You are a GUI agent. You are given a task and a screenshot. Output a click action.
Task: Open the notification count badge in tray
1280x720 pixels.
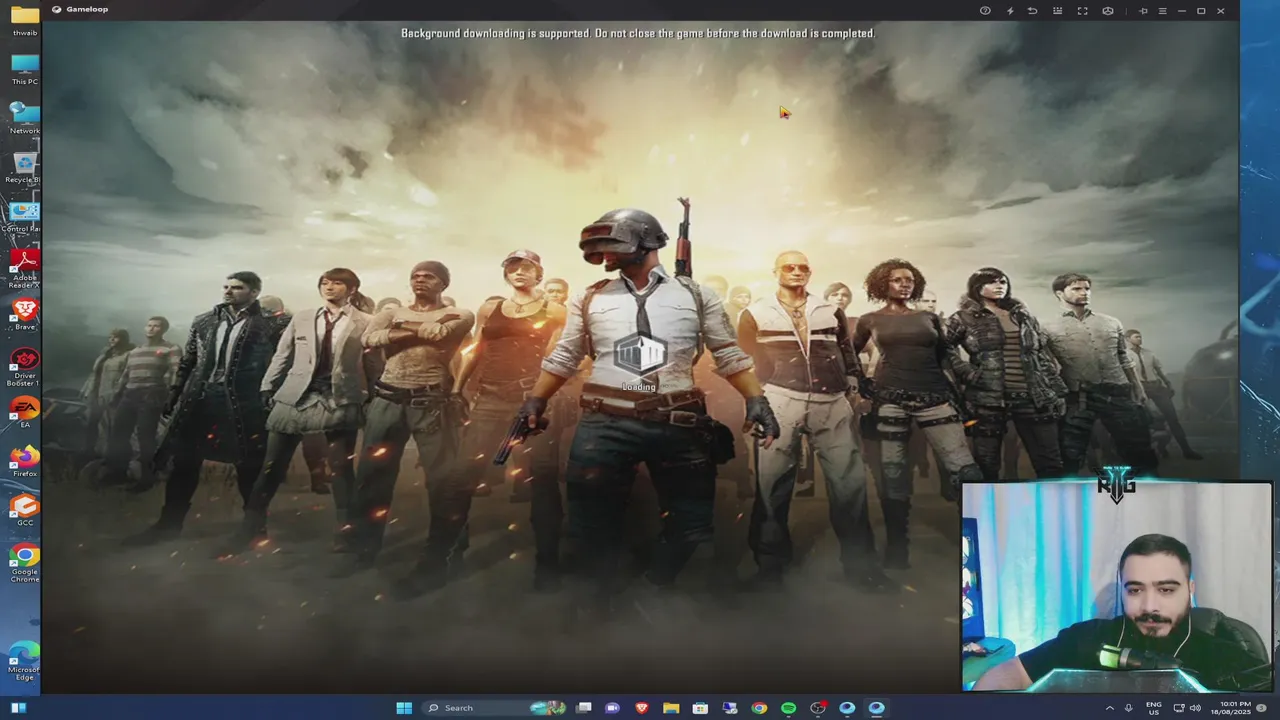(x=1262, y=708)
